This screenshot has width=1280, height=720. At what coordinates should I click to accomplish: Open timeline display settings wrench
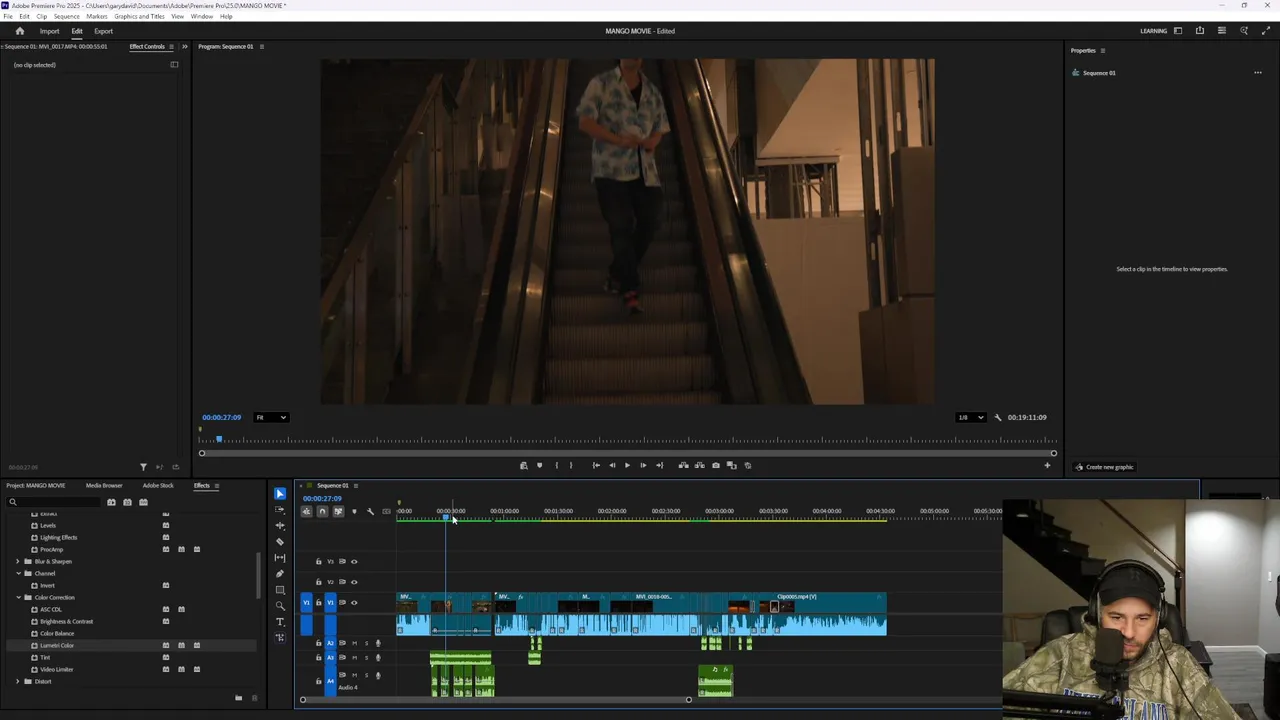[x=370, y=511]
